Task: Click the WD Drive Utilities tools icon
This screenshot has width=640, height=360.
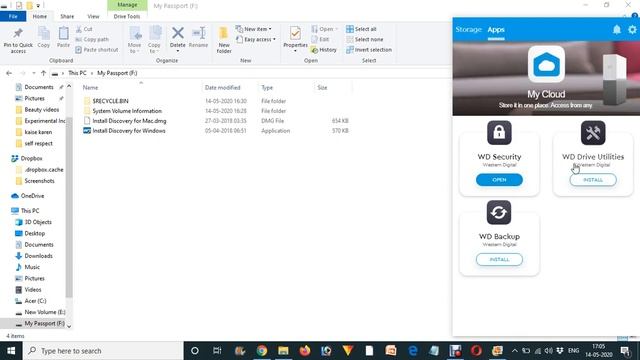Action: tap(593, 133)
